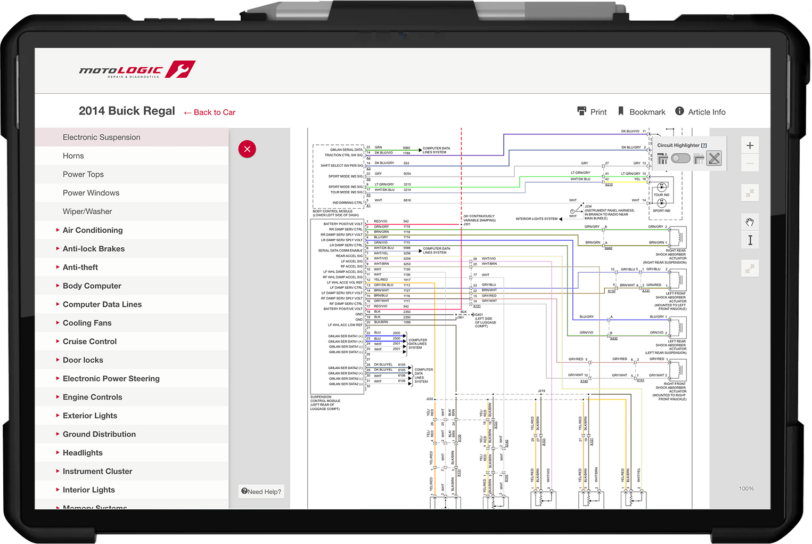Click the expand diagram arrows icon
The height and width of the screenshot is (544, 812).
click(750, 268)
